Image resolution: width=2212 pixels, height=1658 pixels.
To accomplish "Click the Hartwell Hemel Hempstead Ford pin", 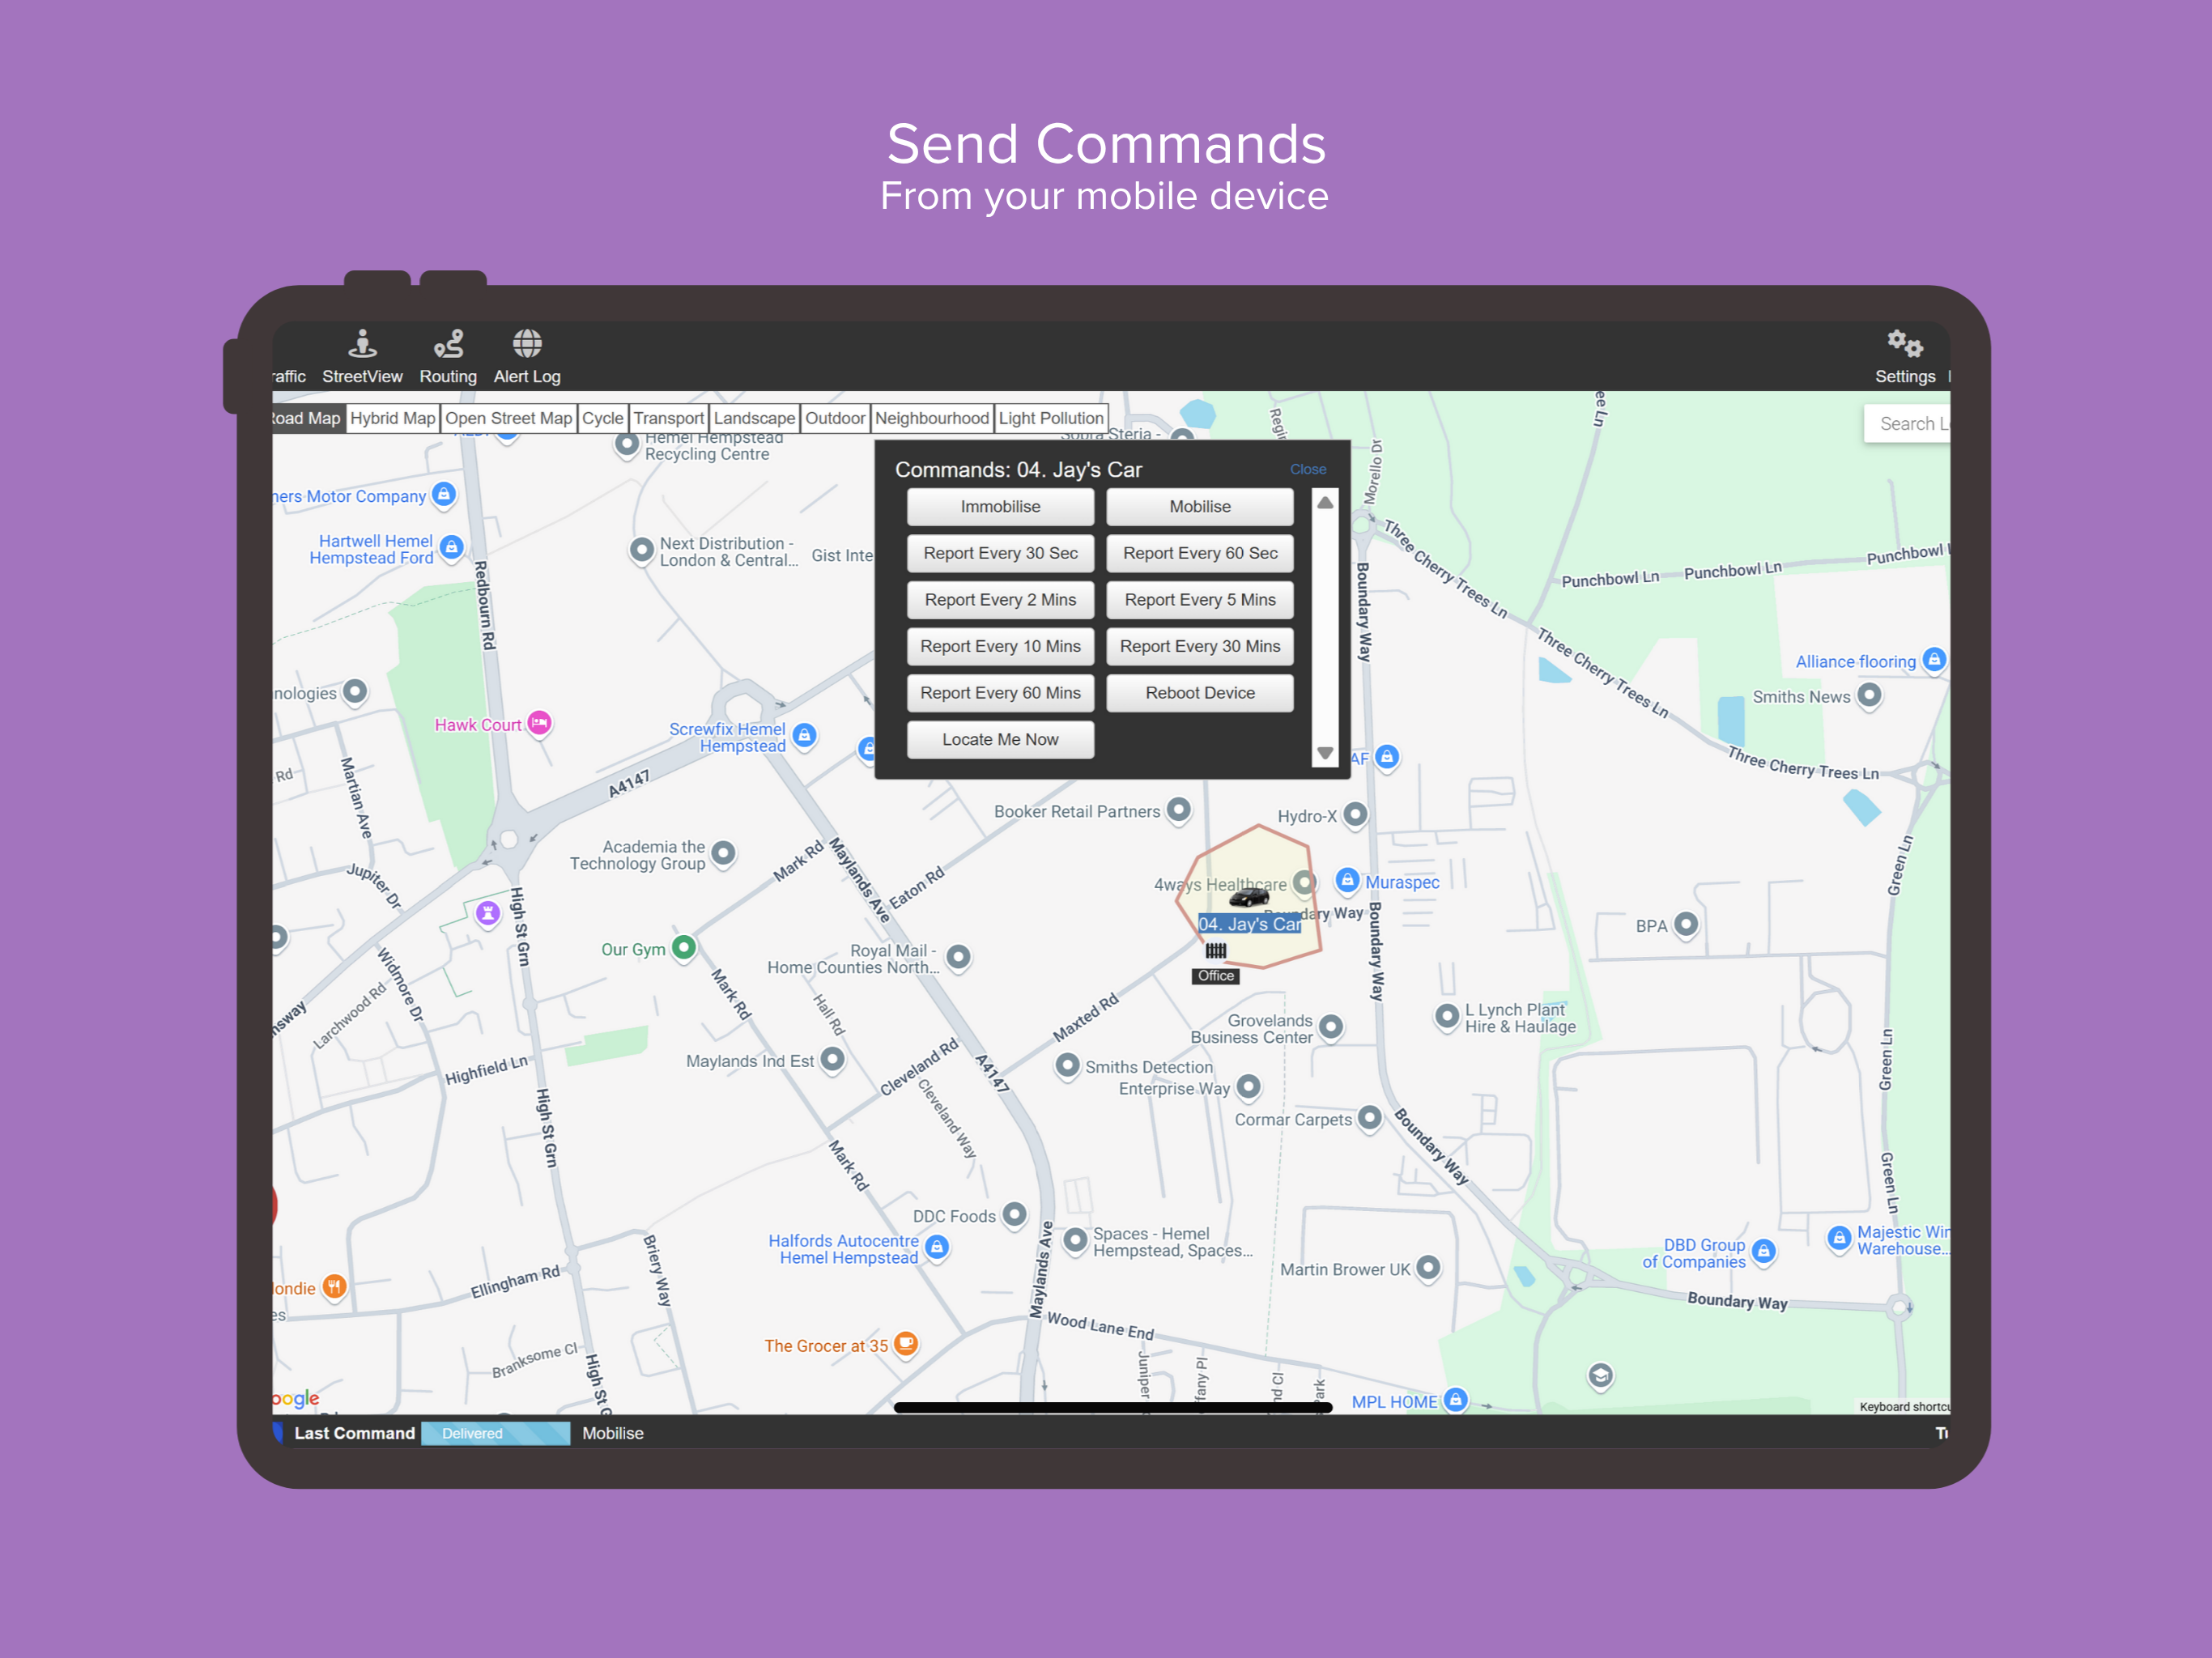I will [x=452, y=547].
